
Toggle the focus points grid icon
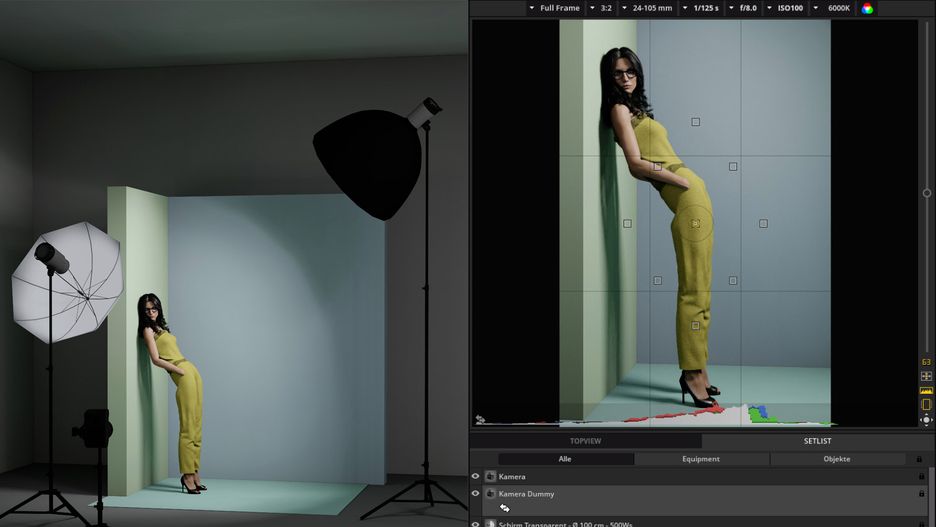926,376
